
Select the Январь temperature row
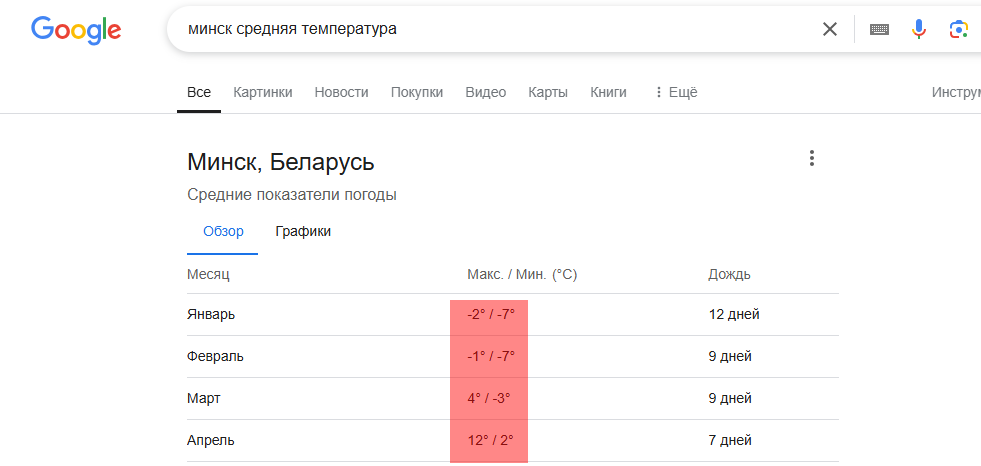[513, 315]
